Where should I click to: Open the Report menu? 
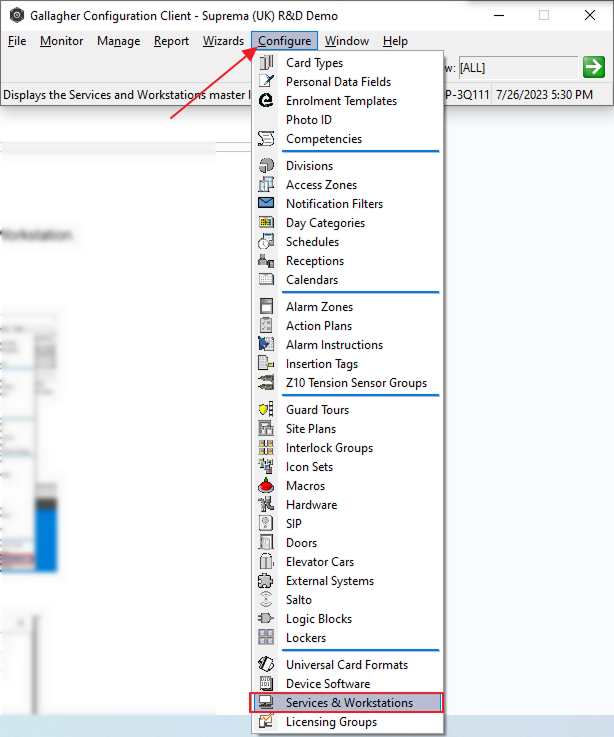click(x=171, y=41)
